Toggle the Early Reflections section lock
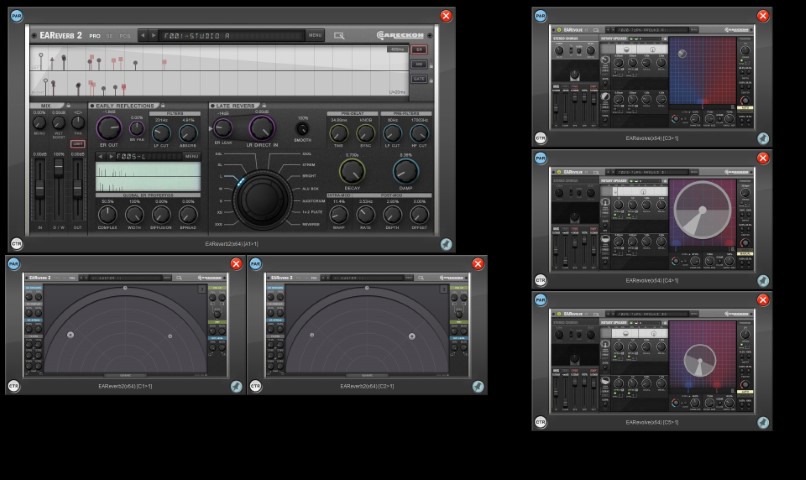806x480 pixels. (163, 106)
